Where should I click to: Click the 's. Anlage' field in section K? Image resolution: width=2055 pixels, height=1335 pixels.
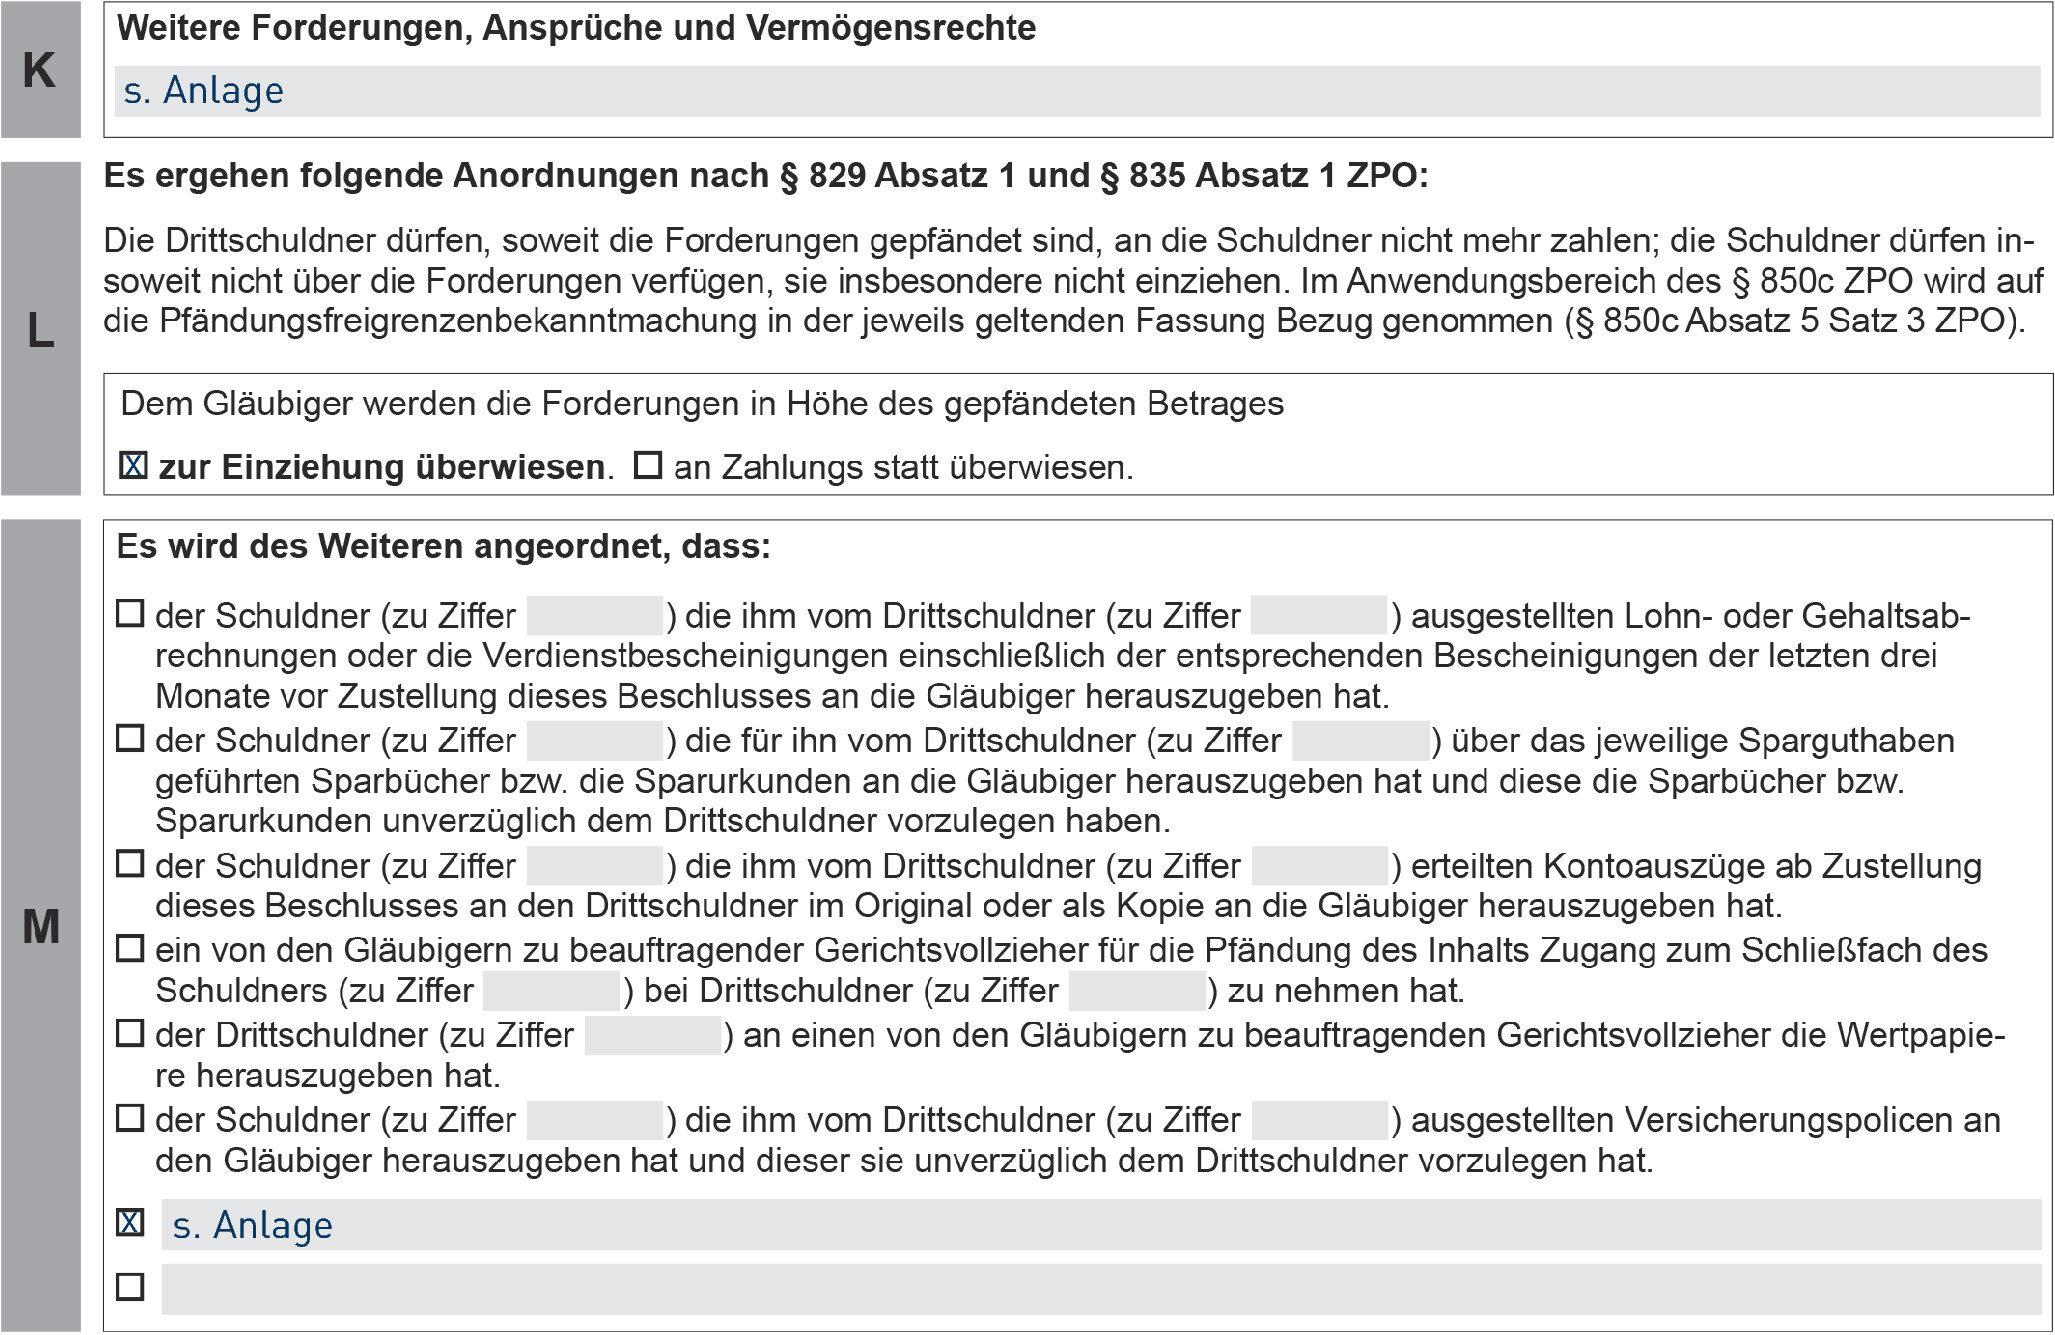pos(1077,91)
